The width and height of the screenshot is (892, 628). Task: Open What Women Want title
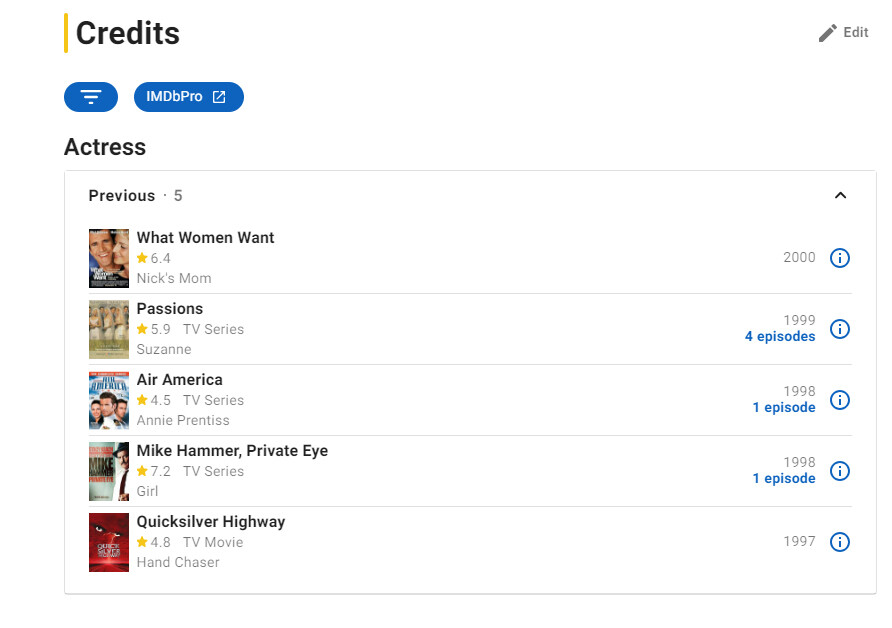(x=205, y=238)
